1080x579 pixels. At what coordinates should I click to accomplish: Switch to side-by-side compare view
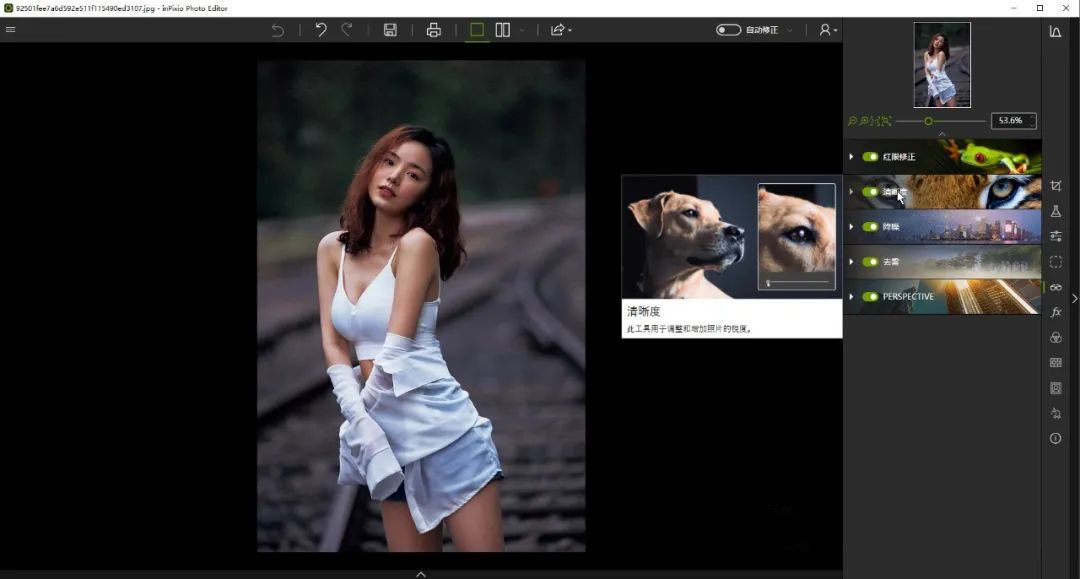tap(503, 30)
